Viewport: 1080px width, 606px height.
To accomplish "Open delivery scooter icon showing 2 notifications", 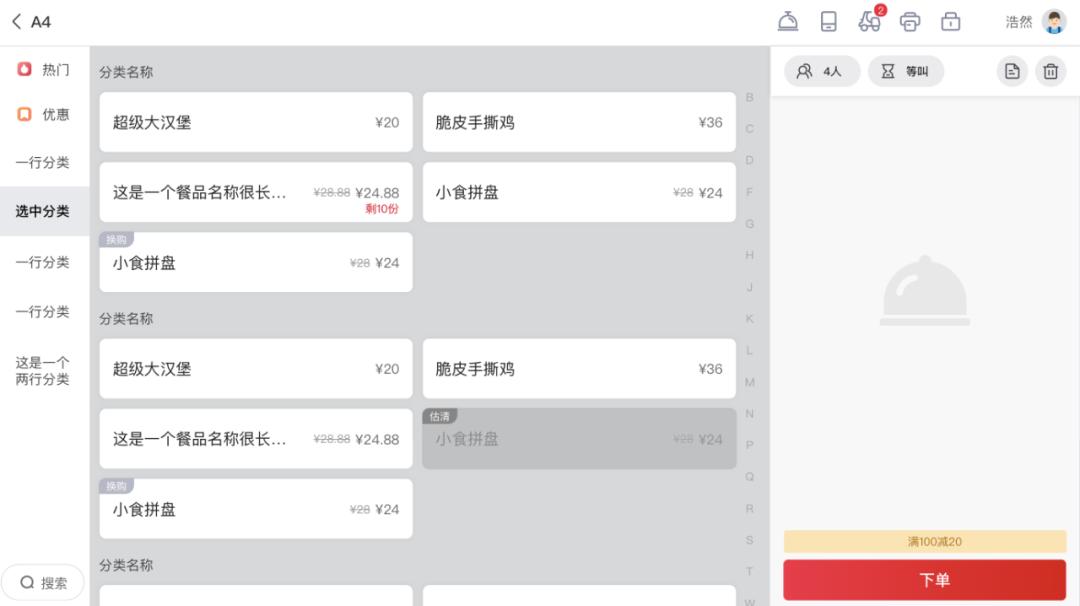I will pyautogui.click(x=870, y=21).
